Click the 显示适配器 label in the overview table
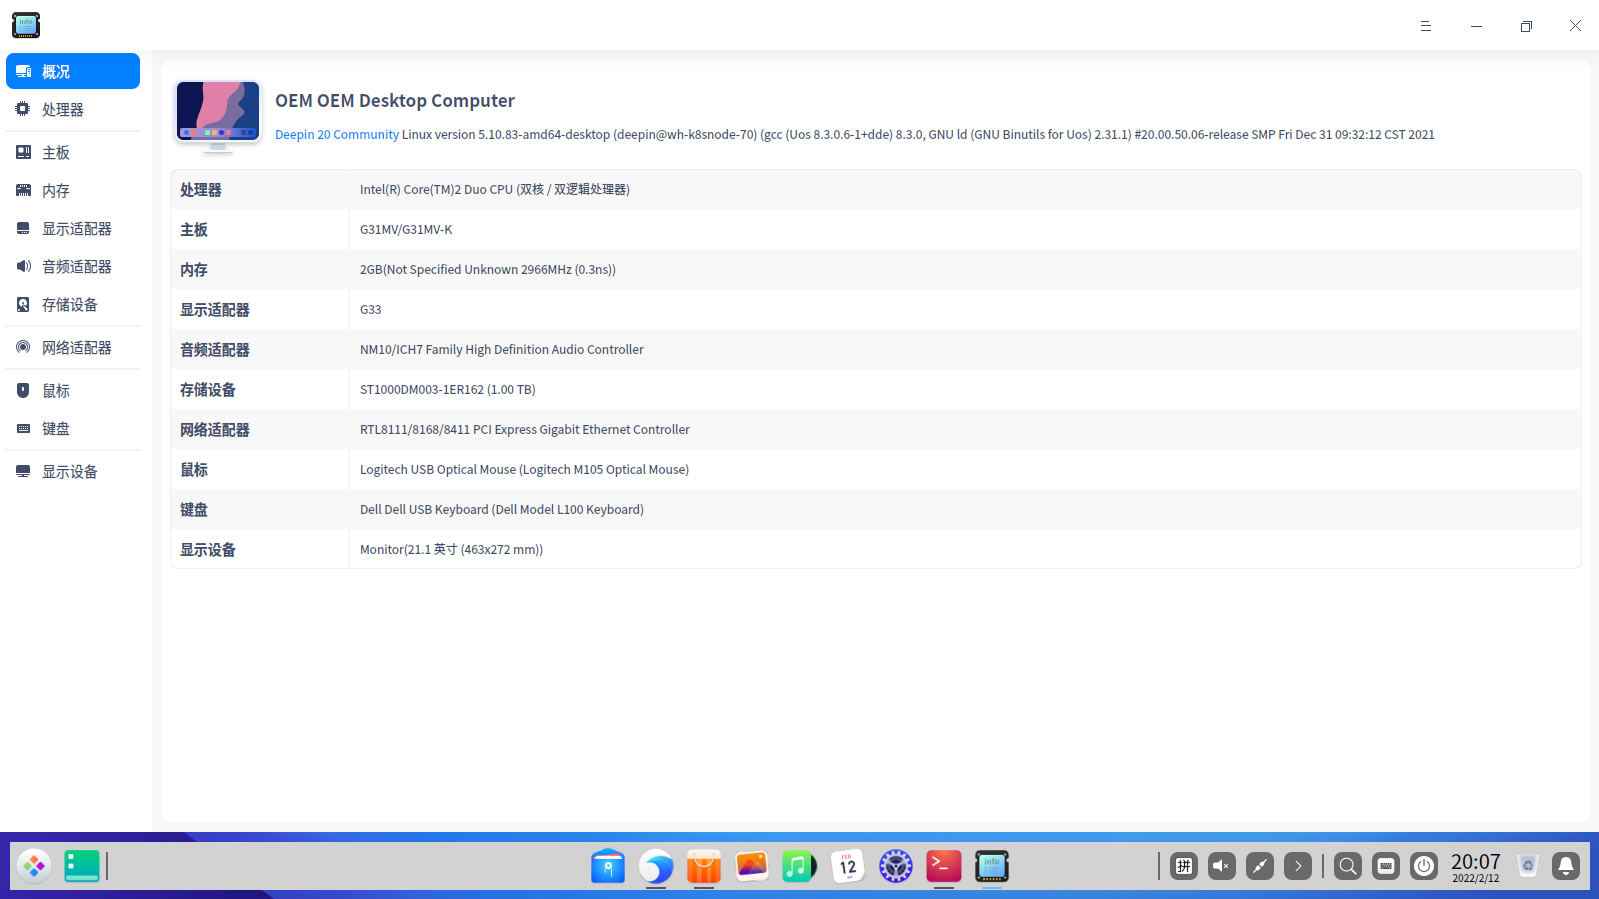This screenshot has width=1599, height=899. pyautogui.click(x=215, y=310)
